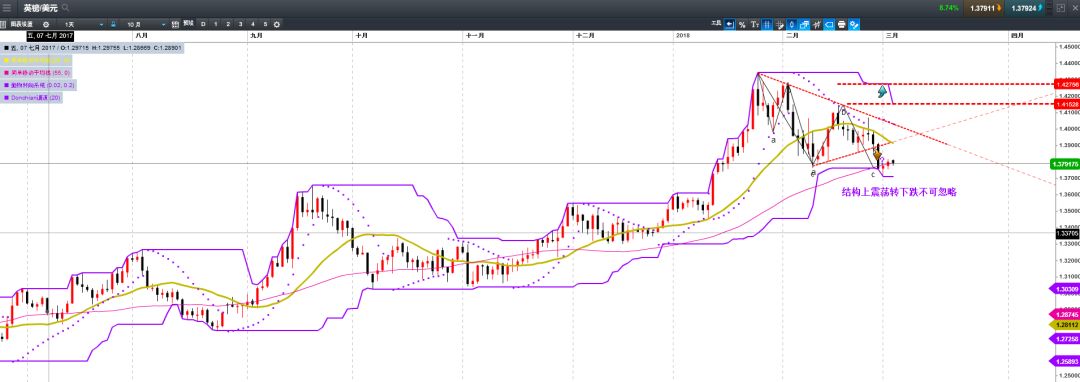Select preset 4
This screenshot has width=1080, height=382.
coord(253,24)
